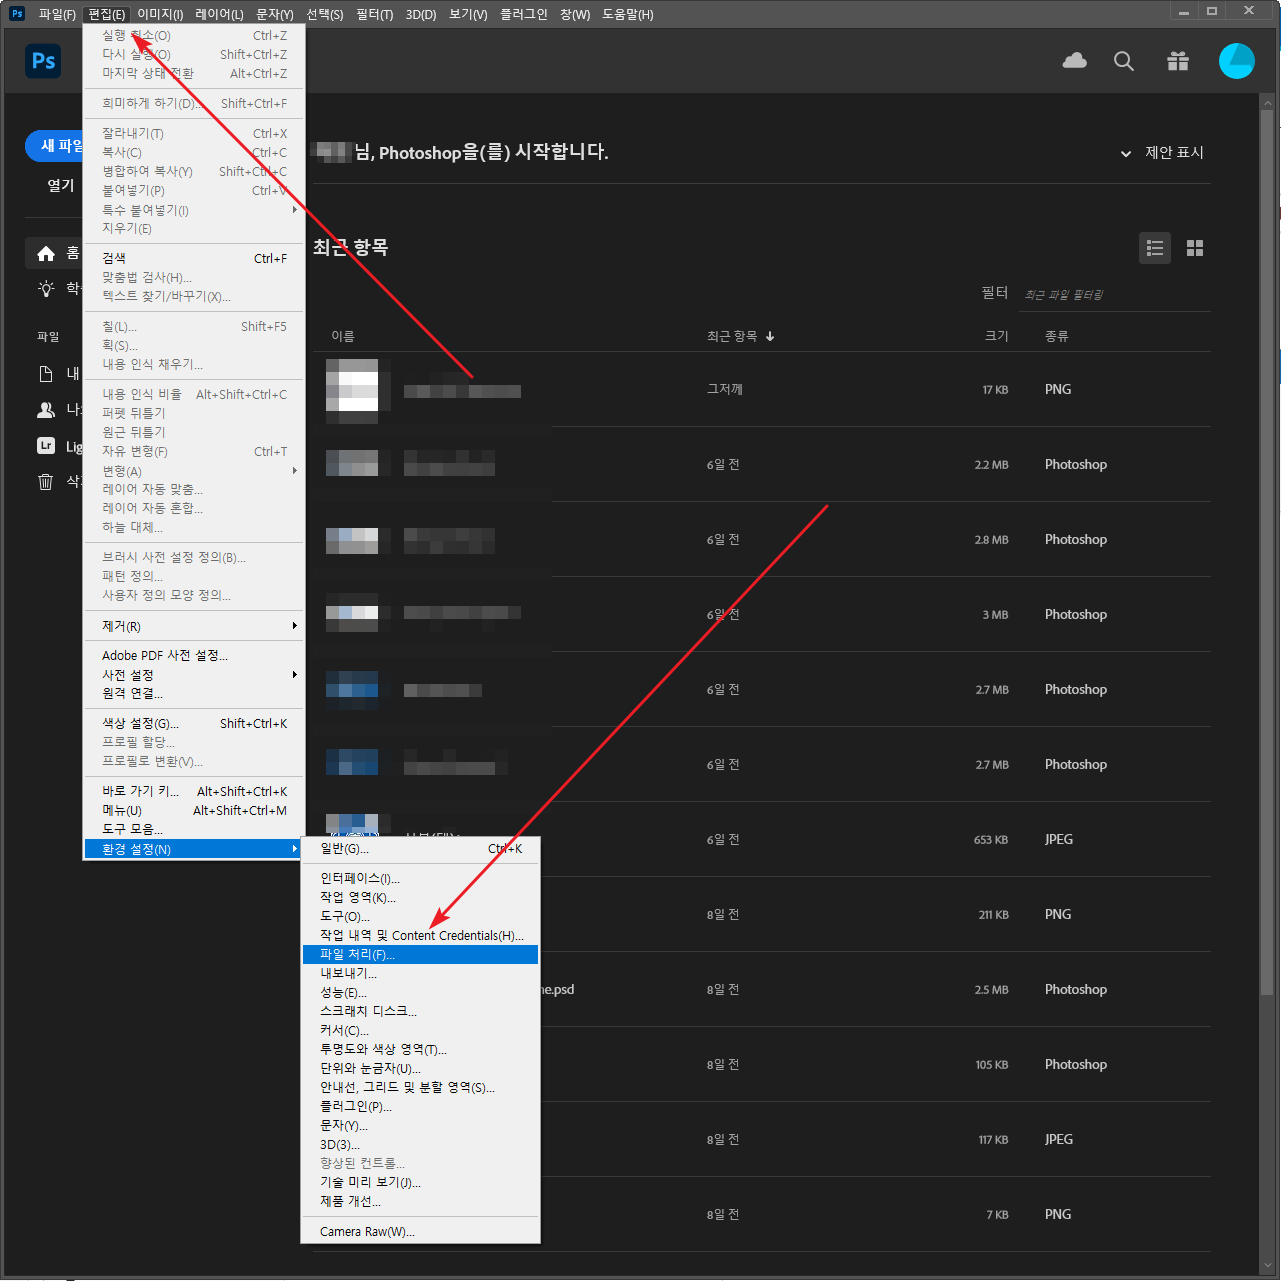This screenshot has height=1281, width=1281.
Task: Expand the 환경 설정(N) submenu
Action: [x=194, y=849]
